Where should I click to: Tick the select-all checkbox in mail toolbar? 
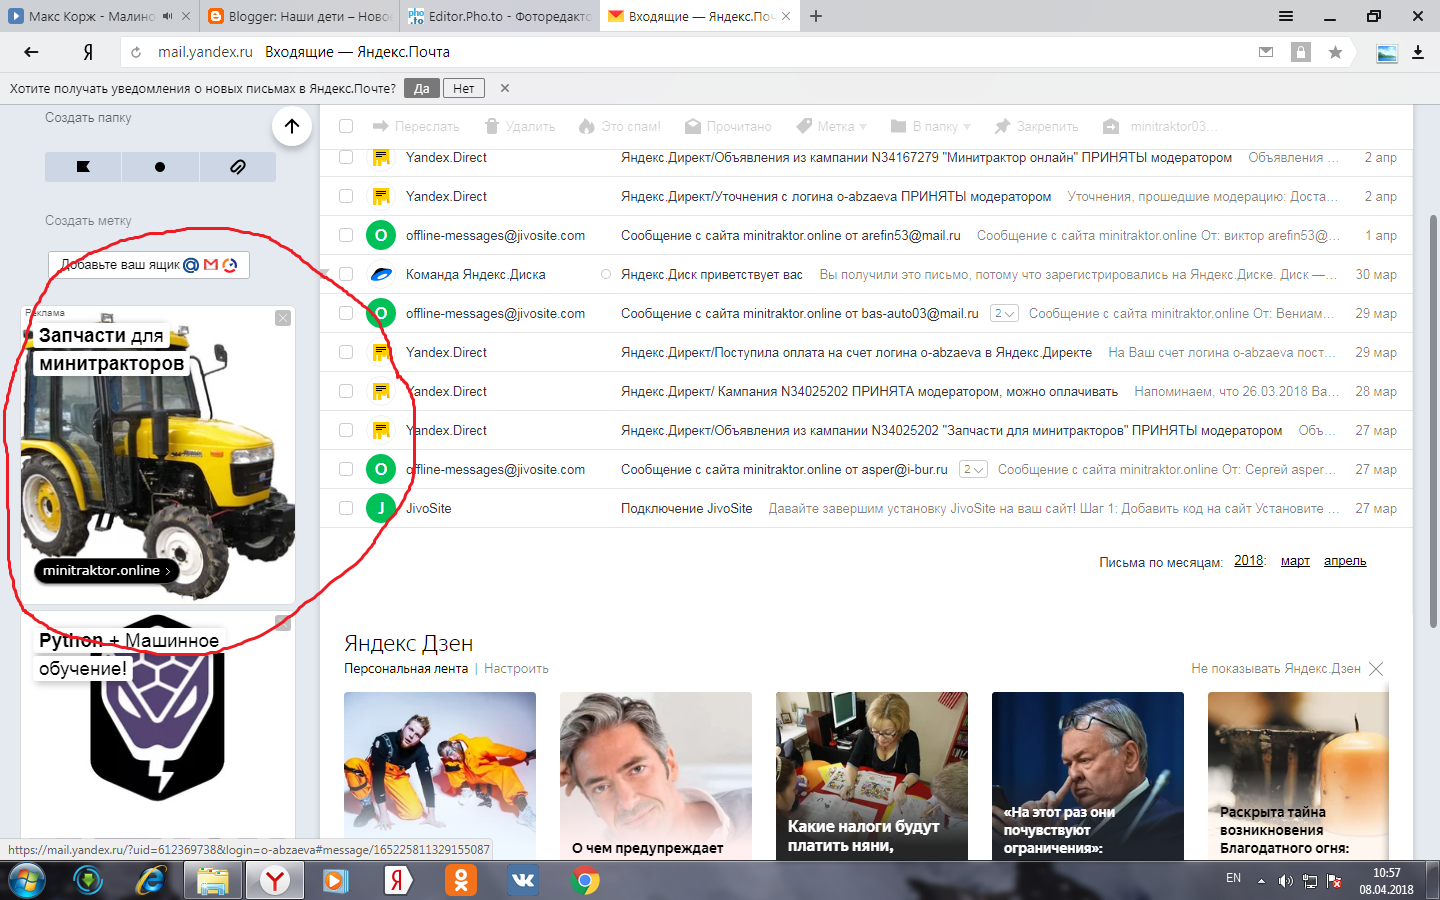pos(346,126)
